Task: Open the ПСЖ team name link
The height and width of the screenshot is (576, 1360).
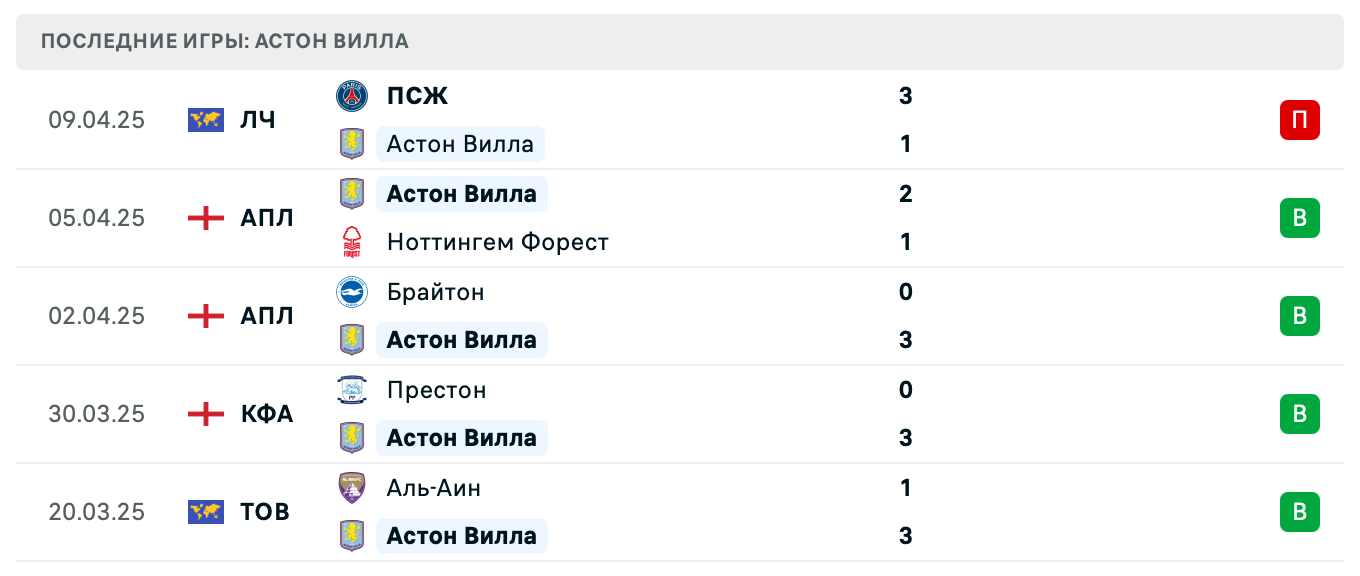Action: coord(417,96)
